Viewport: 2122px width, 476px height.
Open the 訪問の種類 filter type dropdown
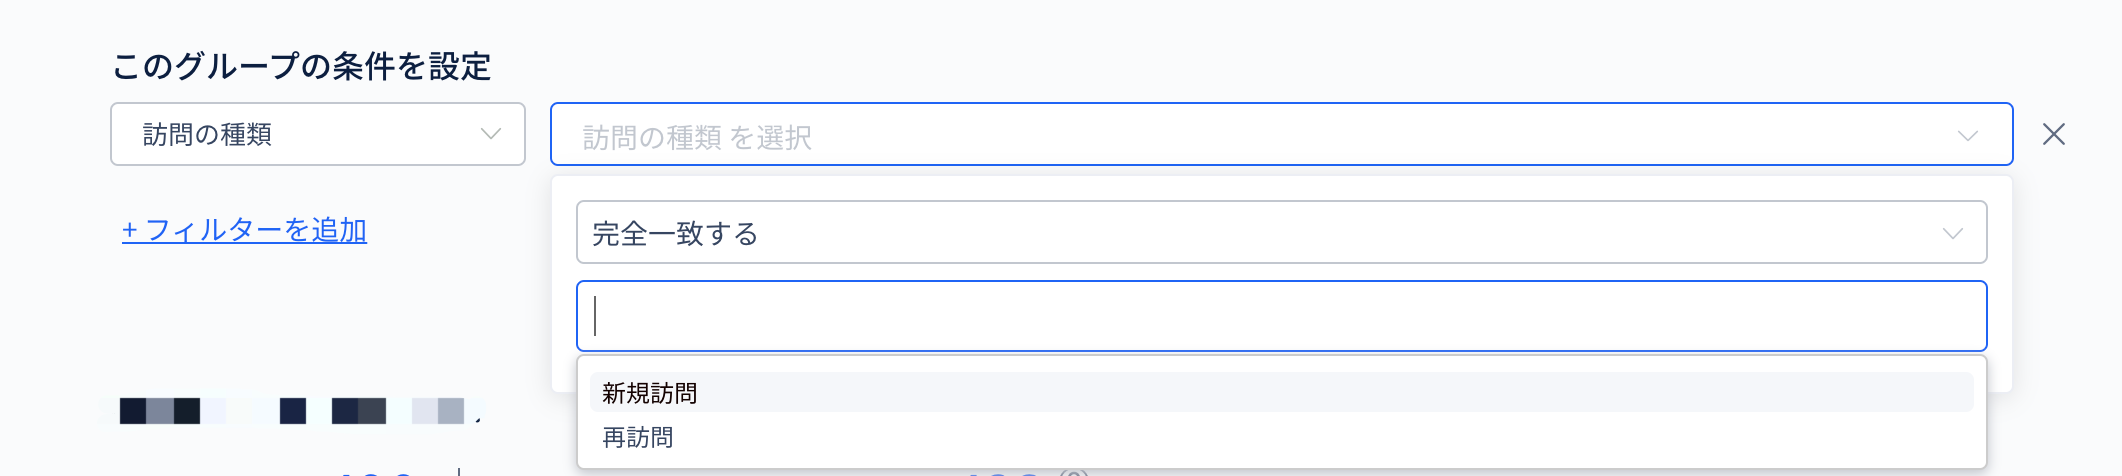317,134
